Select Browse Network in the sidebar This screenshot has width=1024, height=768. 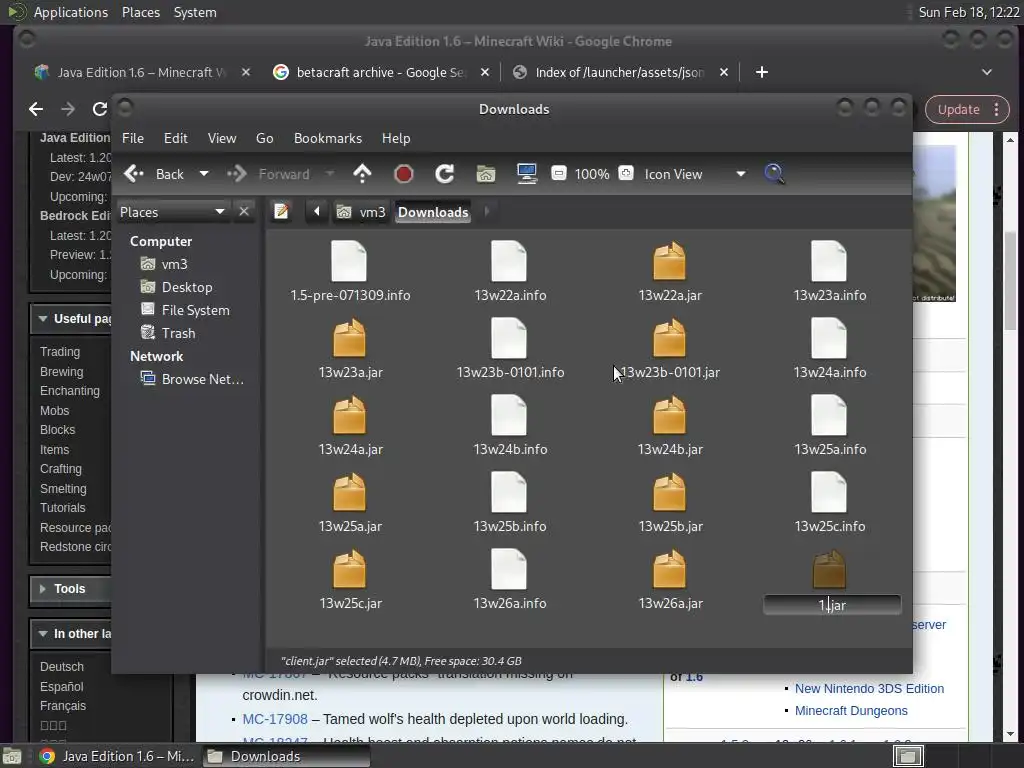tap(192, 379)
